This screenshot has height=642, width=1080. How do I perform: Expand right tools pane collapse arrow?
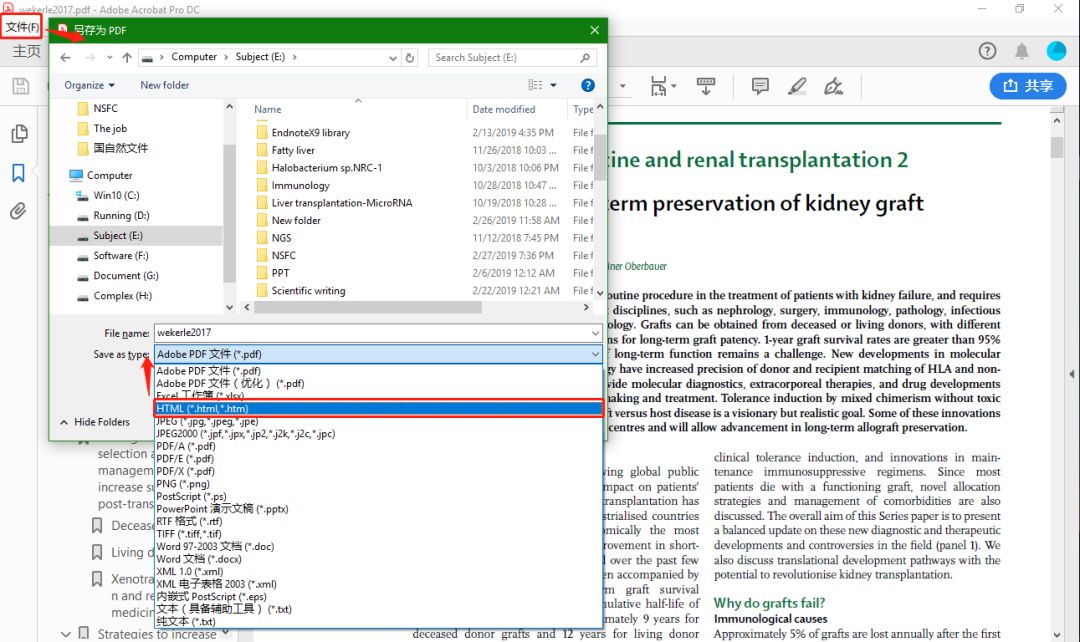[1072, 374]
